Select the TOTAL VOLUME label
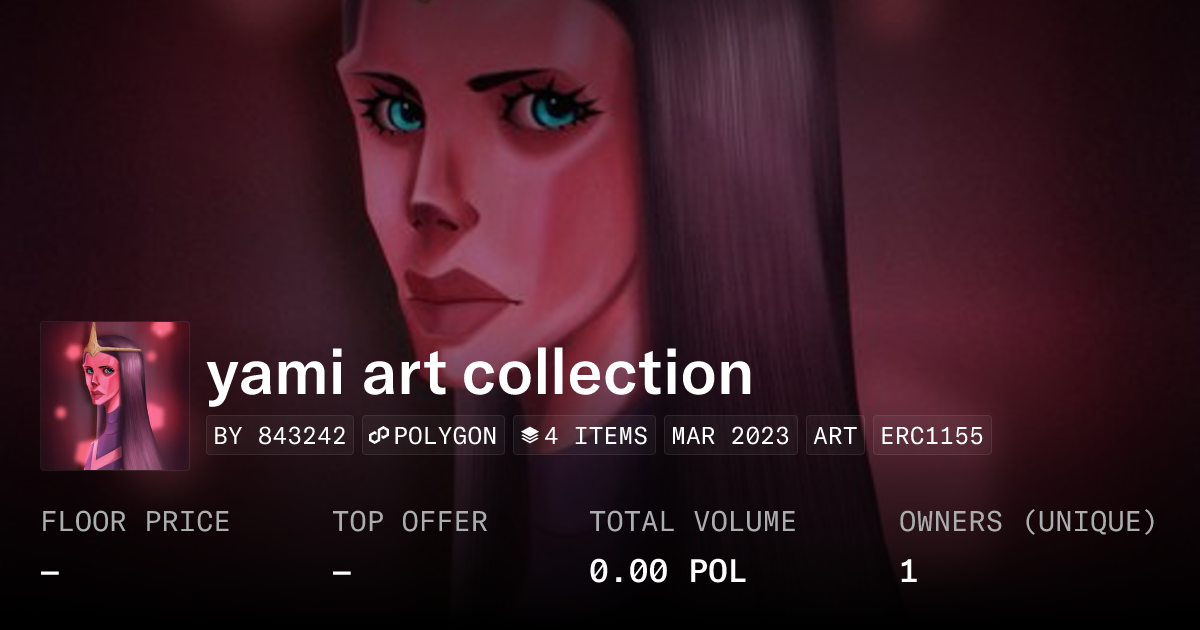 click(x=693, y=522)
